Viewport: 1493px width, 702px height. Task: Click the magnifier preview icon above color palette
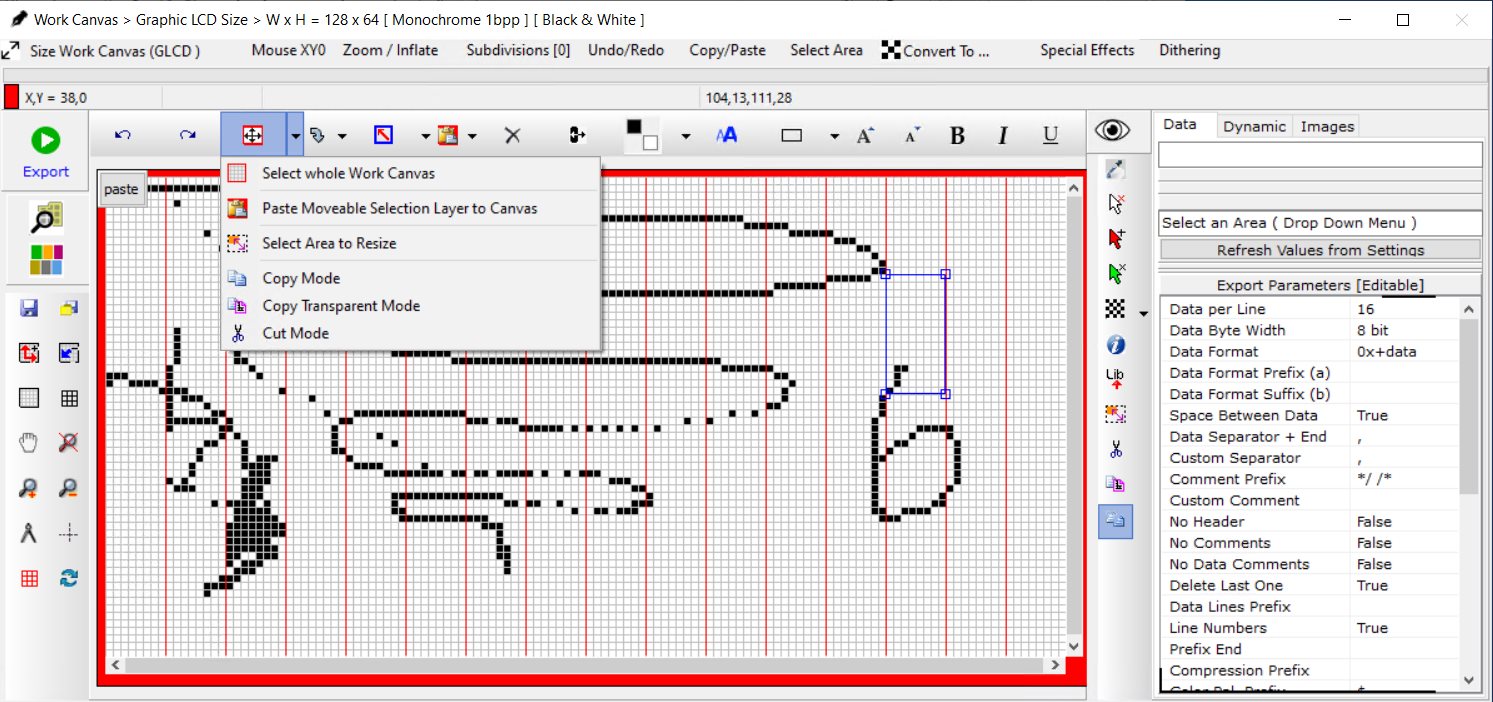coord(46,219)
